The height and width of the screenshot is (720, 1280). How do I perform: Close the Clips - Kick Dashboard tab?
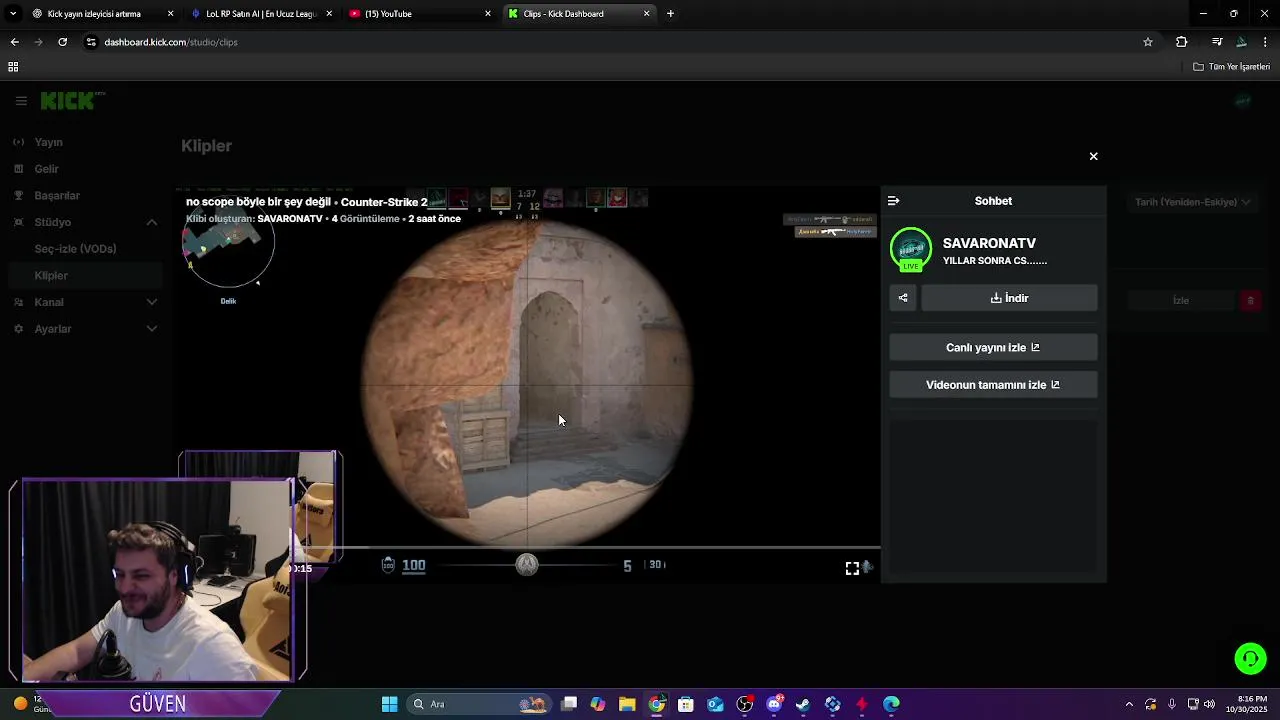pos(647,14)
